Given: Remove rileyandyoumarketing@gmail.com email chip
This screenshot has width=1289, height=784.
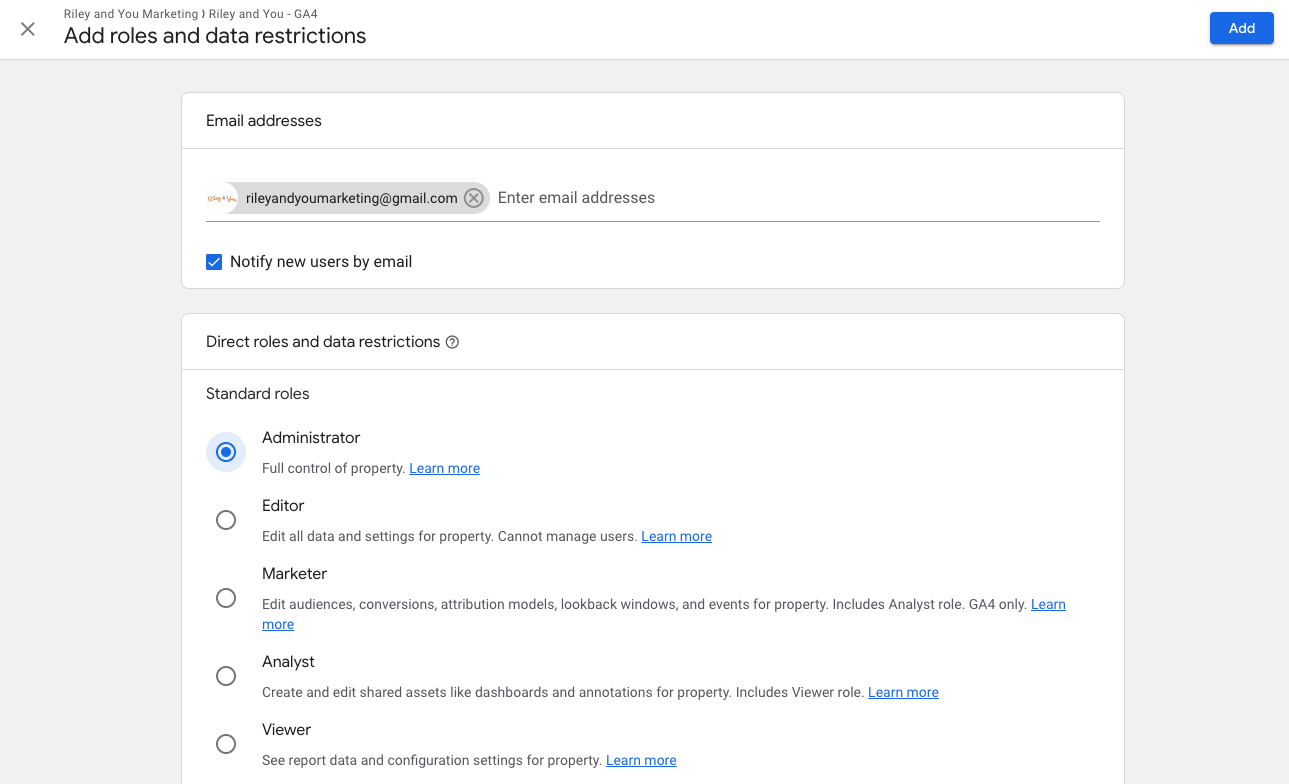Looking at the screenshot, I should 474,198.
